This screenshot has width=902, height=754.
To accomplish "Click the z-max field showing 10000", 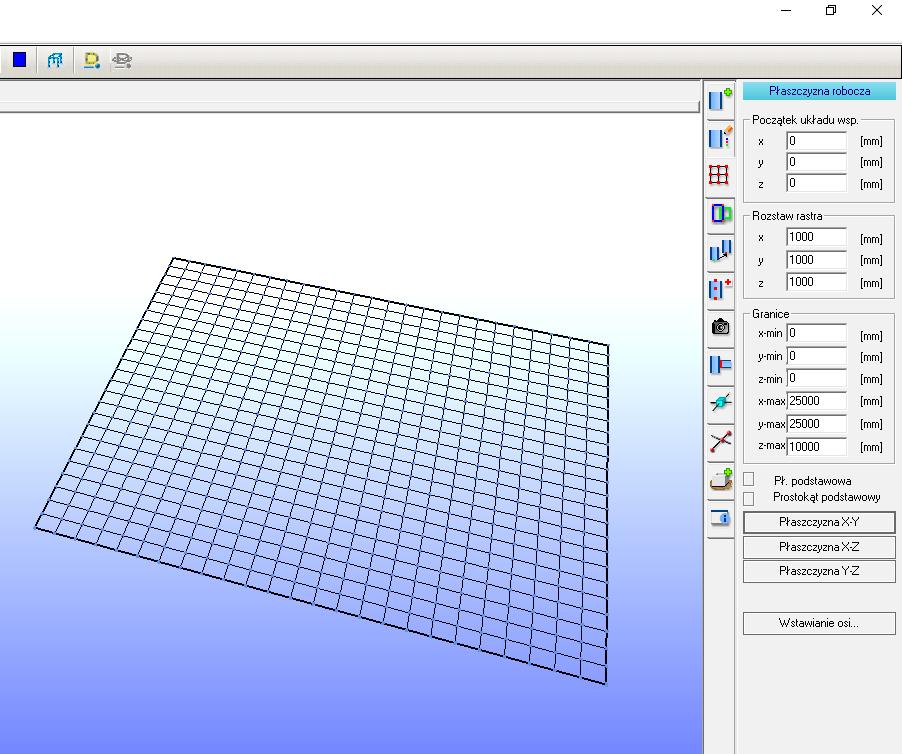I will pos(816,446).
